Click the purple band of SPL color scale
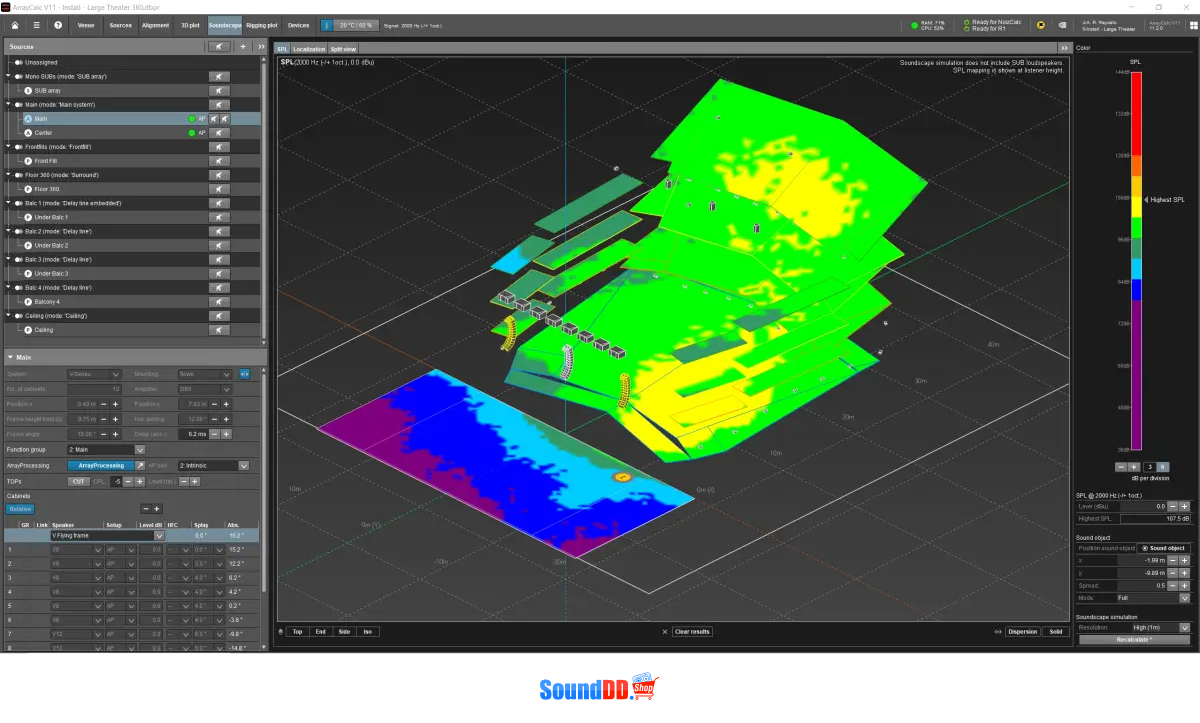 (1136, 375)
